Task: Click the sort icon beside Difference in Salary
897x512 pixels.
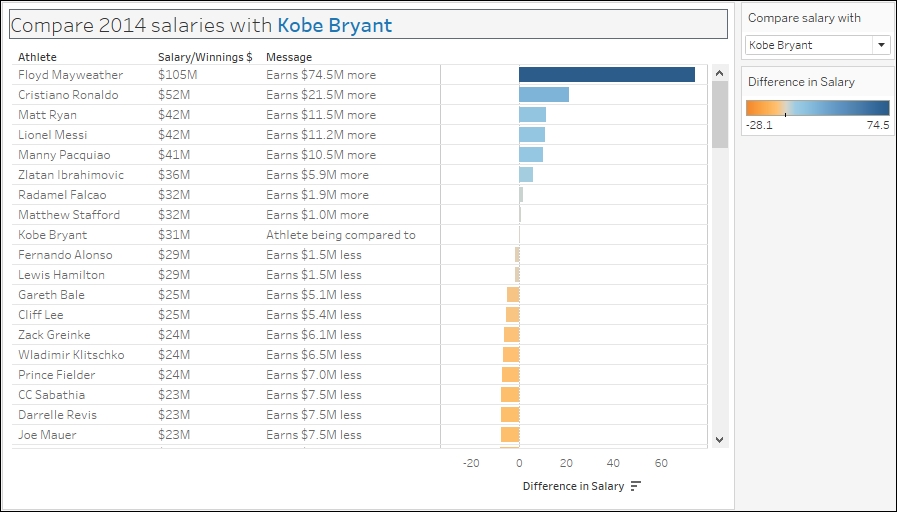Action: pyautogui.click(x=636, y=486)
